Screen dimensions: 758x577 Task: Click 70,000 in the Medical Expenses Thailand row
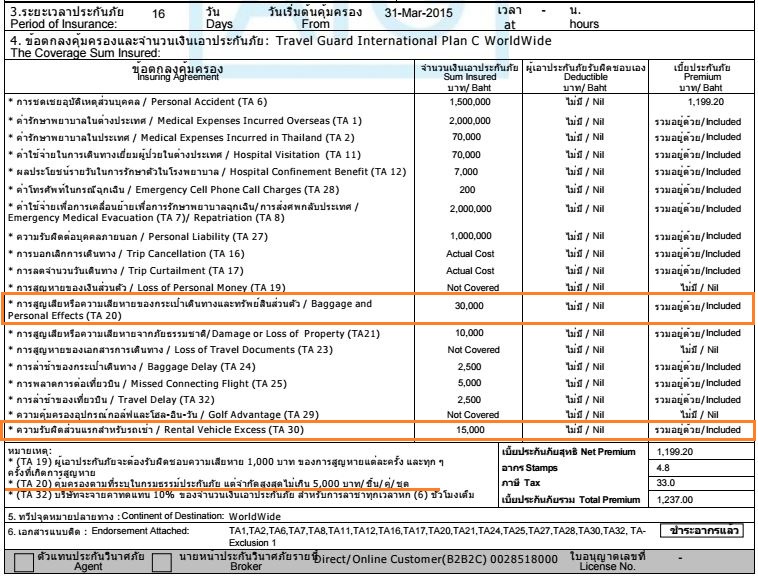click(x=466, y=137)
